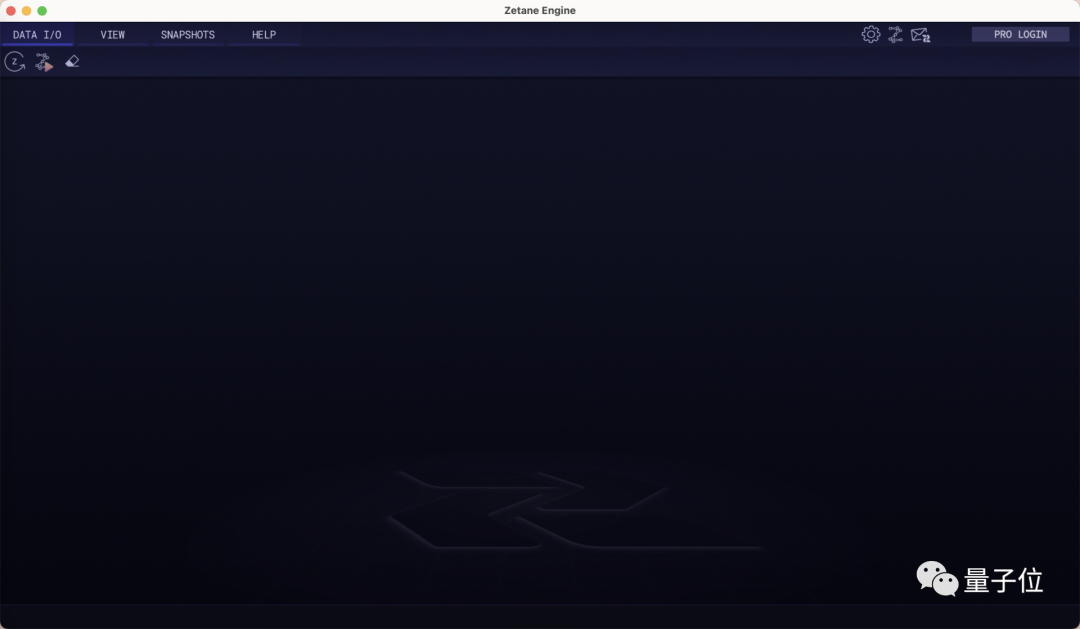1080x629 pixels.
Task: Switch to the VIEW tab
Action: [x=112, y=34]
